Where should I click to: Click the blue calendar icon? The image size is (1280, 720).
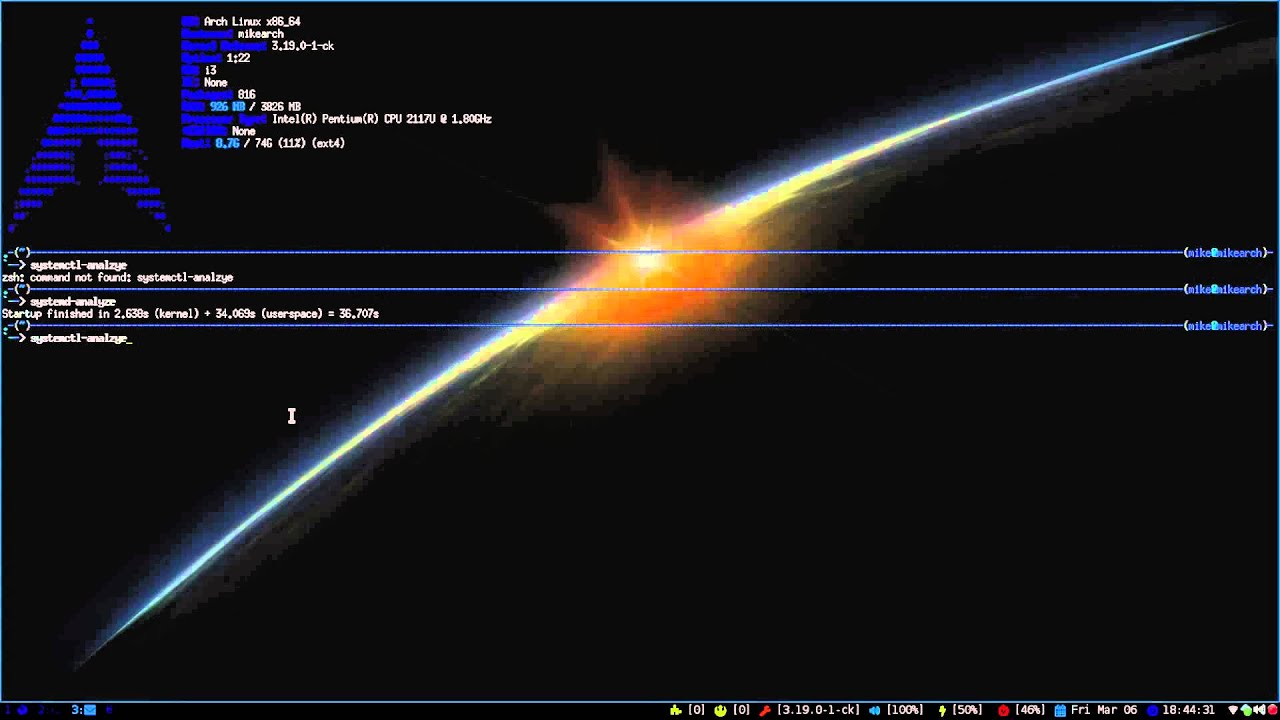[1060, 710]
